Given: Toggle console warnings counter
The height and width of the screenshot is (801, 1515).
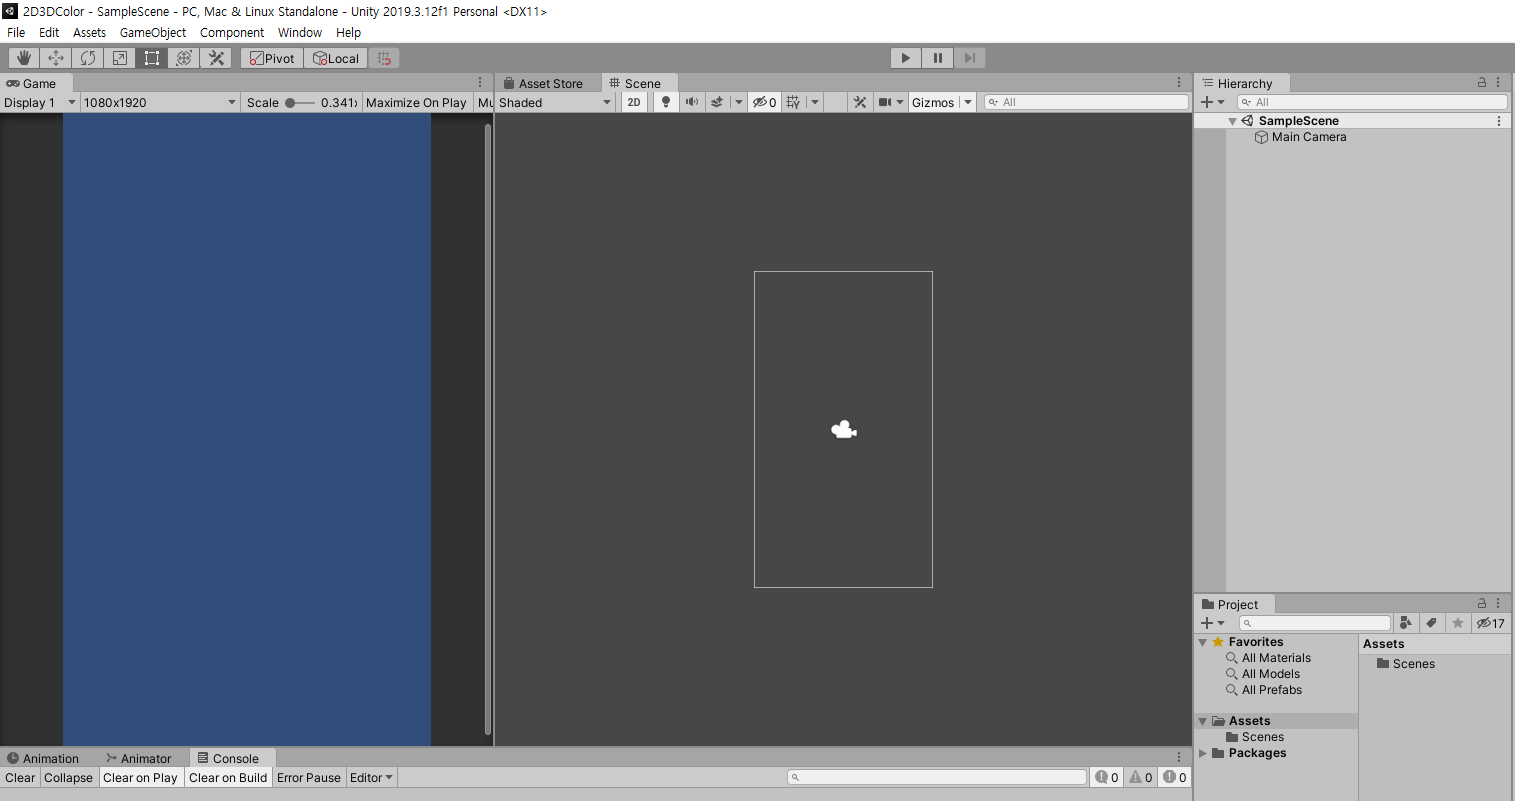Looking at the screenshot, I should [1141, 777].
